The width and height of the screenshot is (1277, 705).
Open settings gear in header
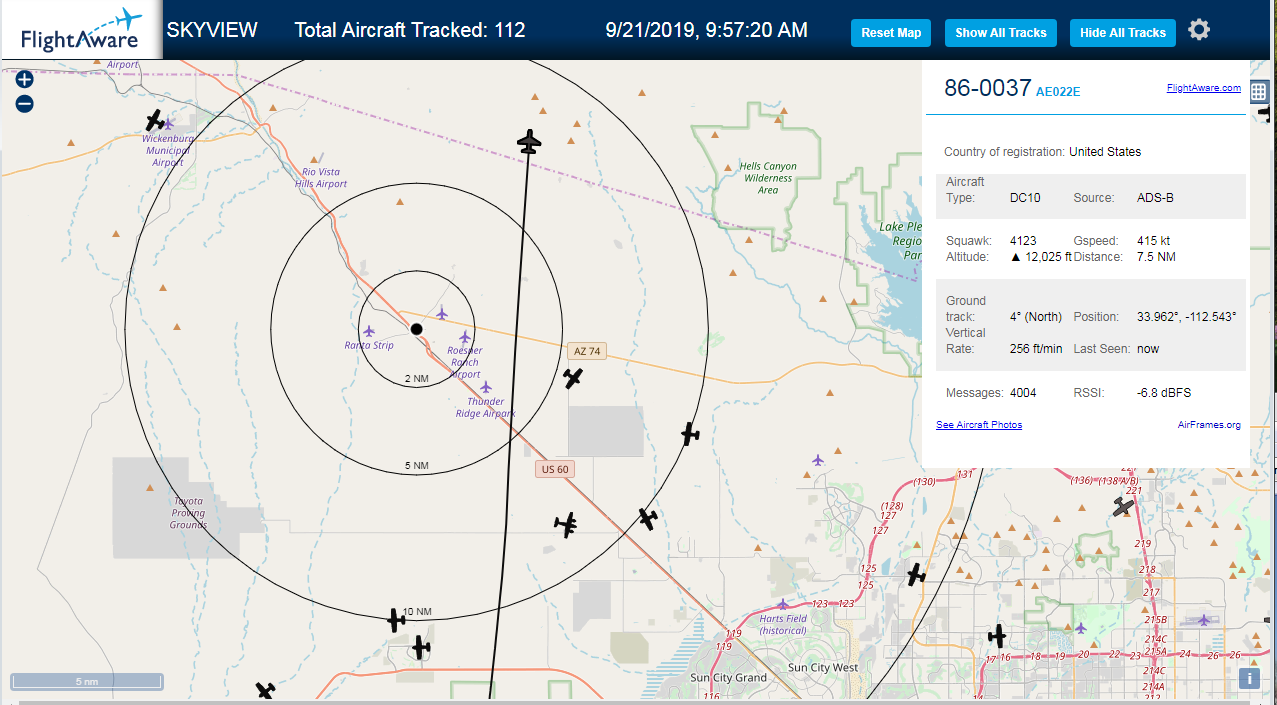[1199, 30]
